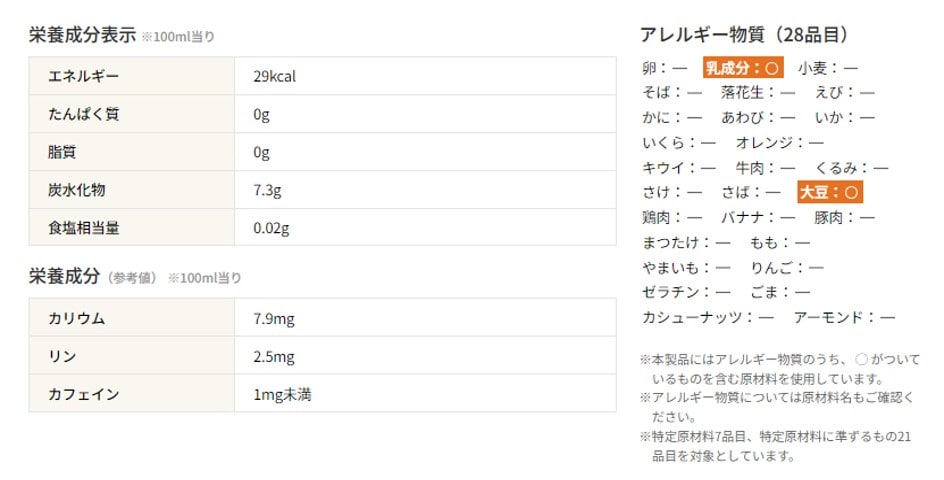944x480 pixels.
Task: Click the たんぱく質 row label
Action: (x=84, y=114)
